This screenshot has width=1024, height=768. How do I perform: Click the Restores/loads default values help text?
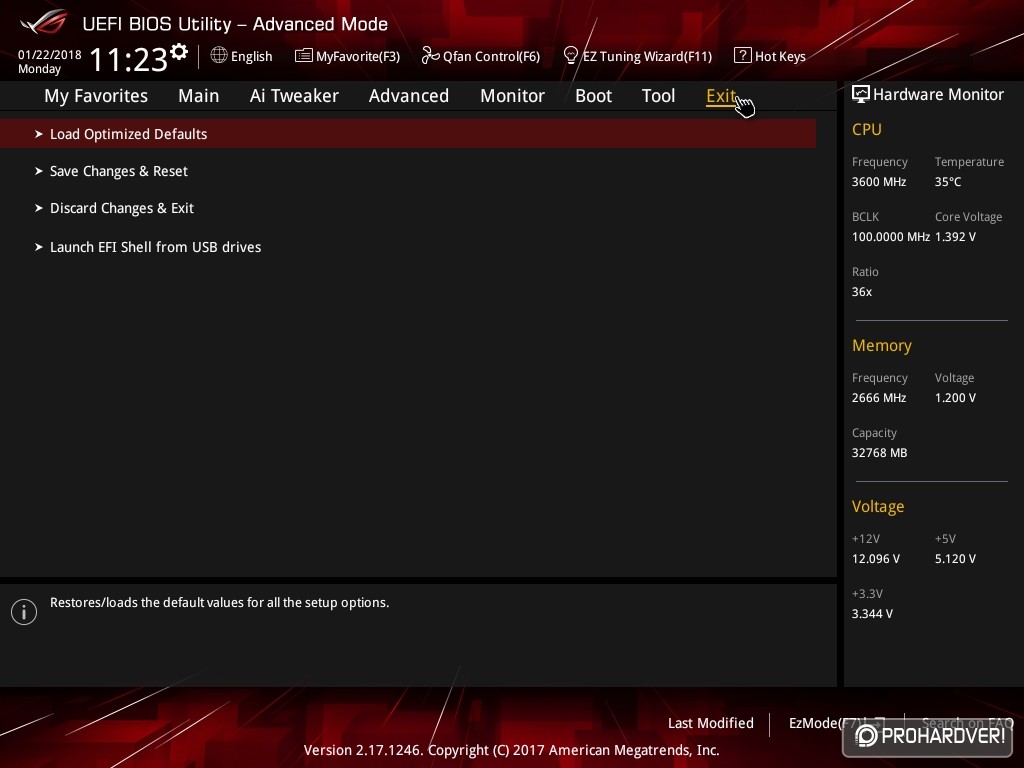(219, 603)
